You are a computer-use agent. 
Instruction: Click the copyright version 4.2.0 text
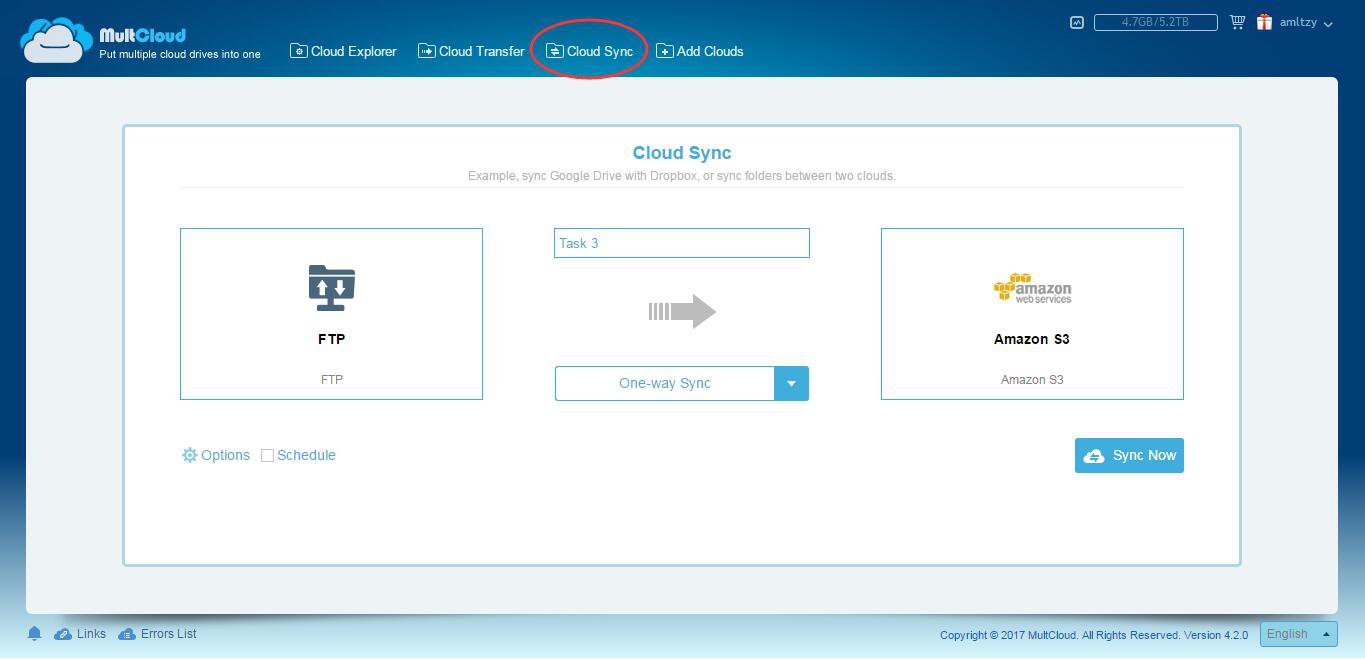[1094, 635]
